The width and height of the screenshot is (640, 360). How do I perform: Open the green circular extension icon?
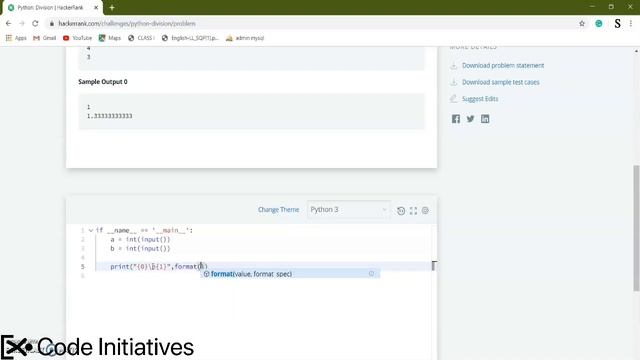[x=599, y=24]
